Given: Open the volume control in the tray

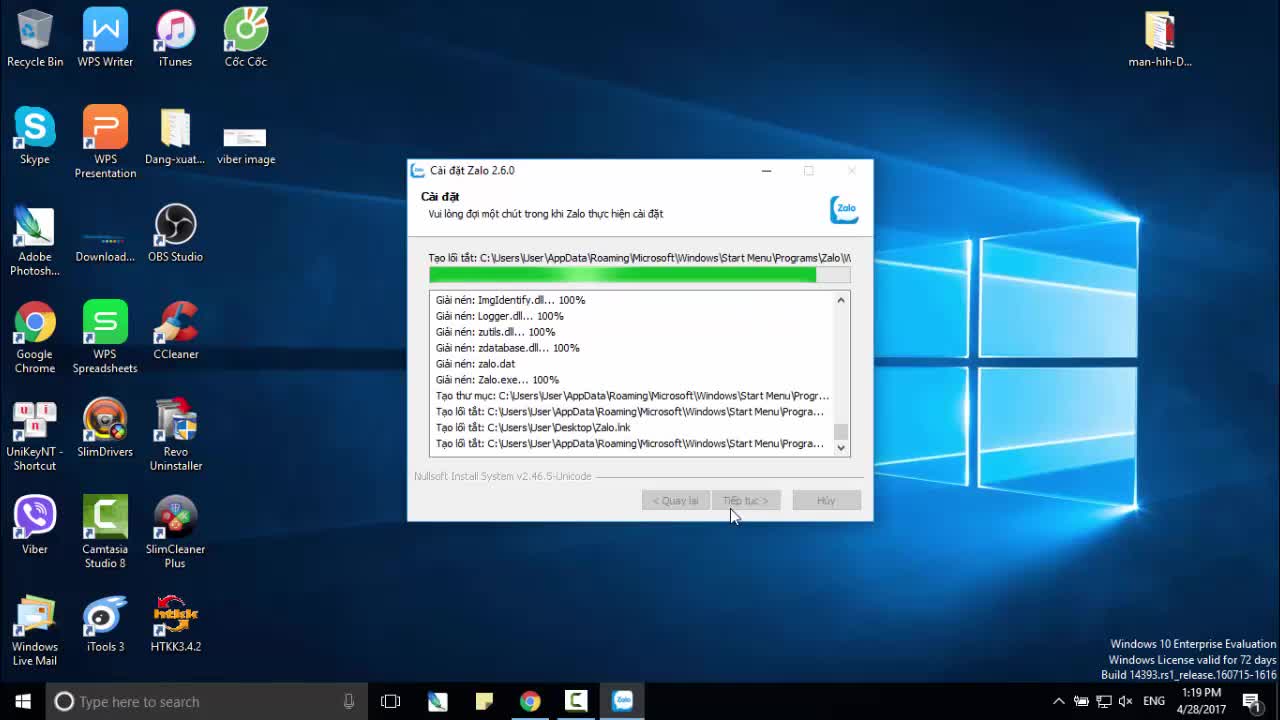Looking at the screenshot, I should [x=1125, y=701].
